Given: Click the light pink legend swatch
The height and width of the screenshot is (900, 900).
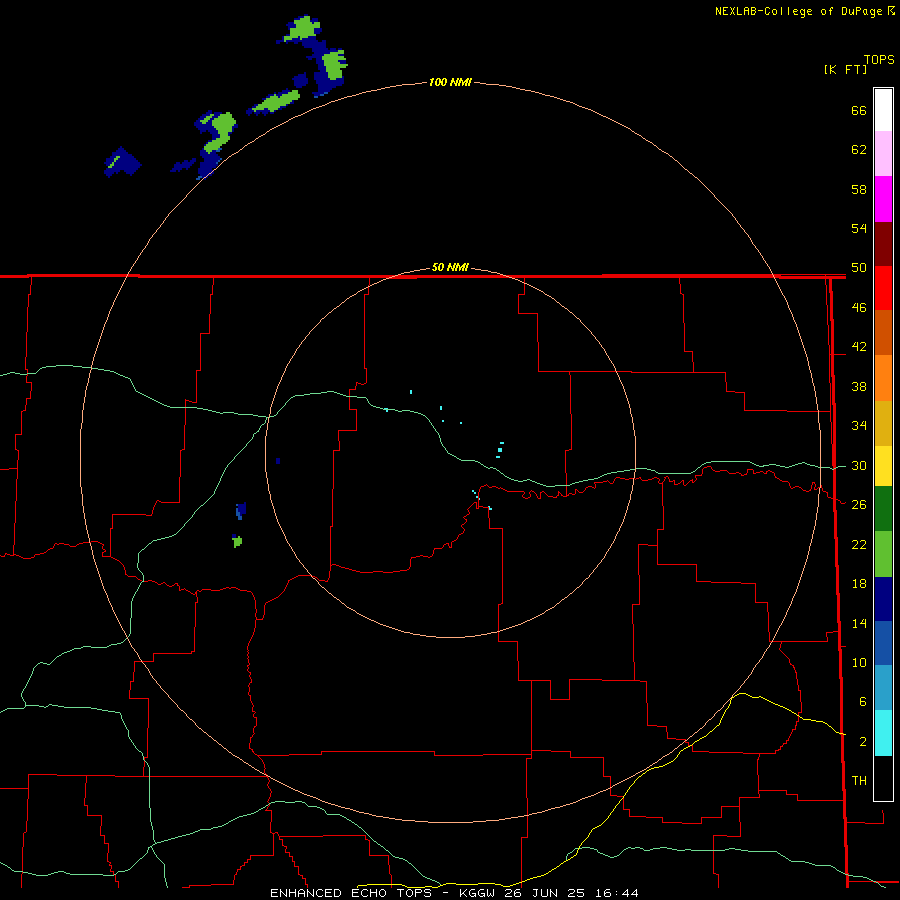Looking at the screenshot, I should click(883, 153).
